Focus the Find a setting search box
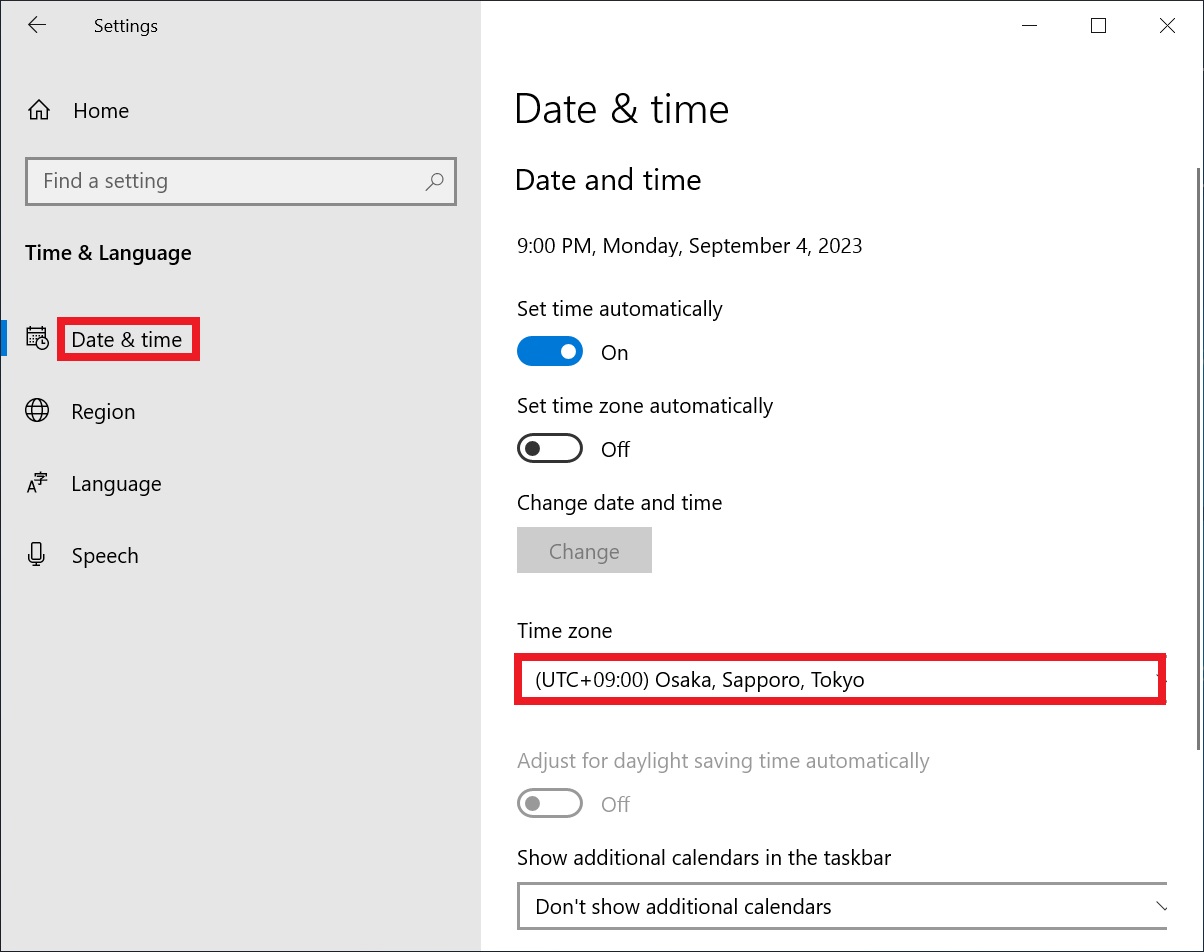 pyautogui.click(x=241, y=181)
